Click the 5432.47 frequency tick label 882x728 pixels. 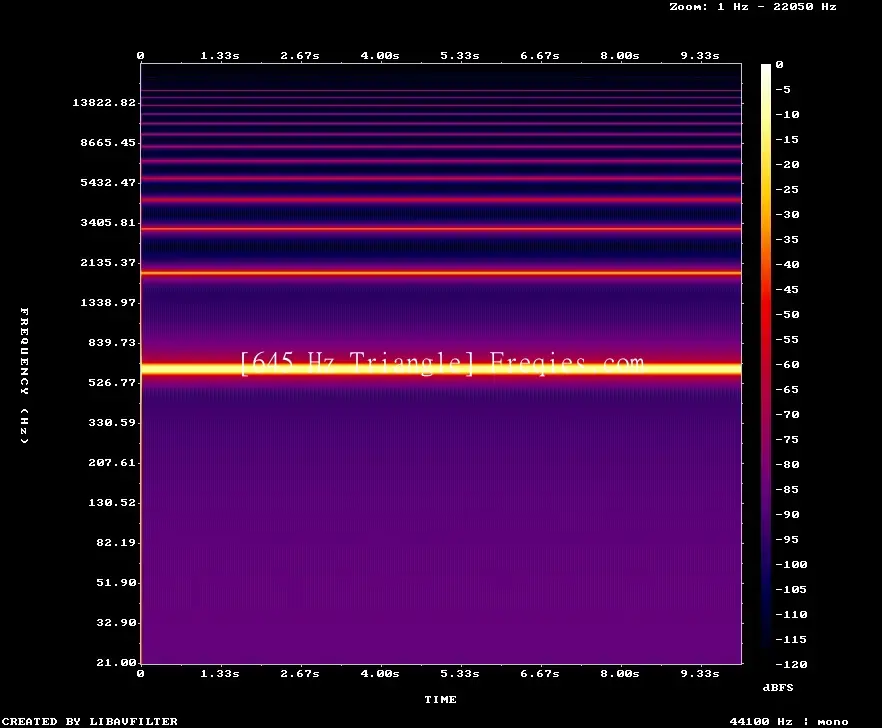[x=108, y=182]
